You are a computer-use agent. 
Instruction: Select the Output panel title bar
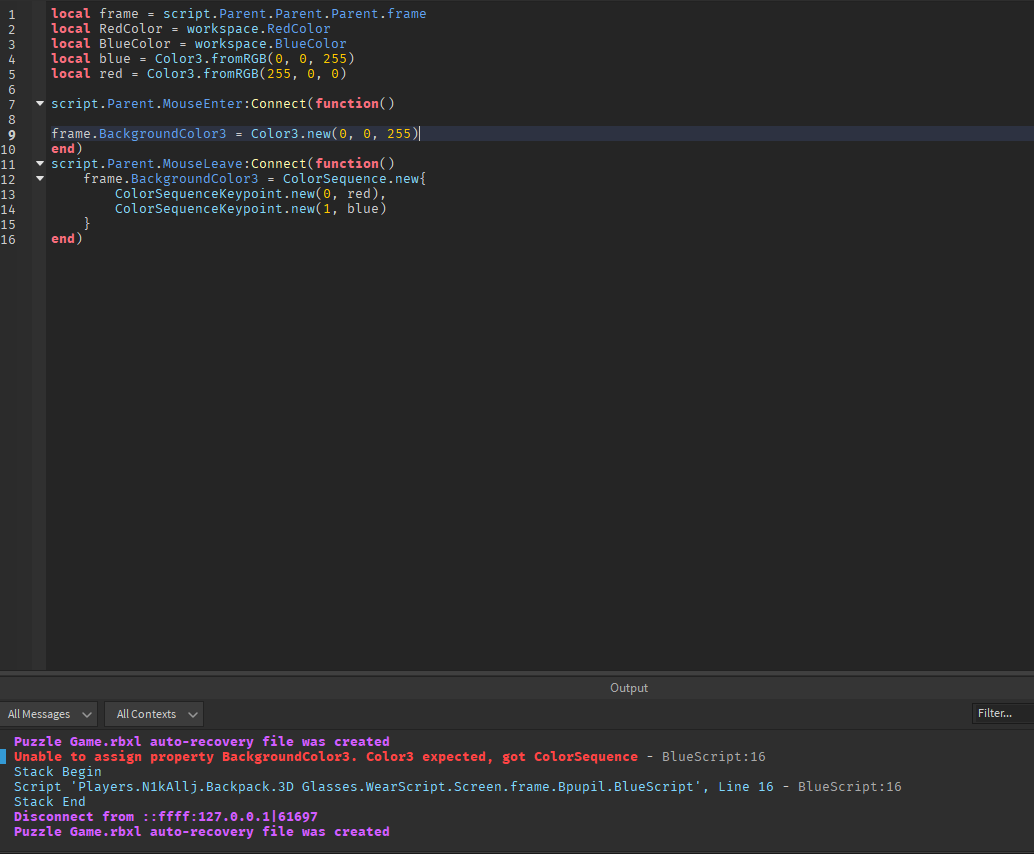628,687
